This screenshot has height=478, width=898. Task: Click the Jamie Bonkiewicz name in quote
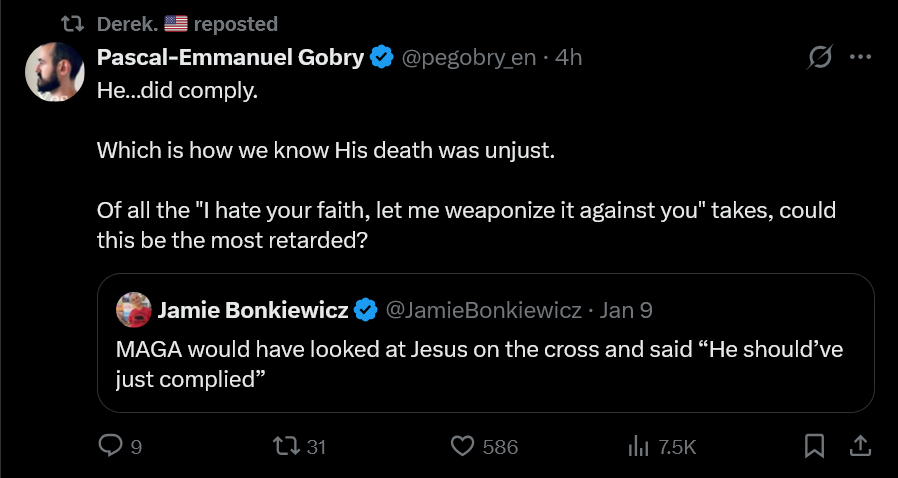(252, 310)
